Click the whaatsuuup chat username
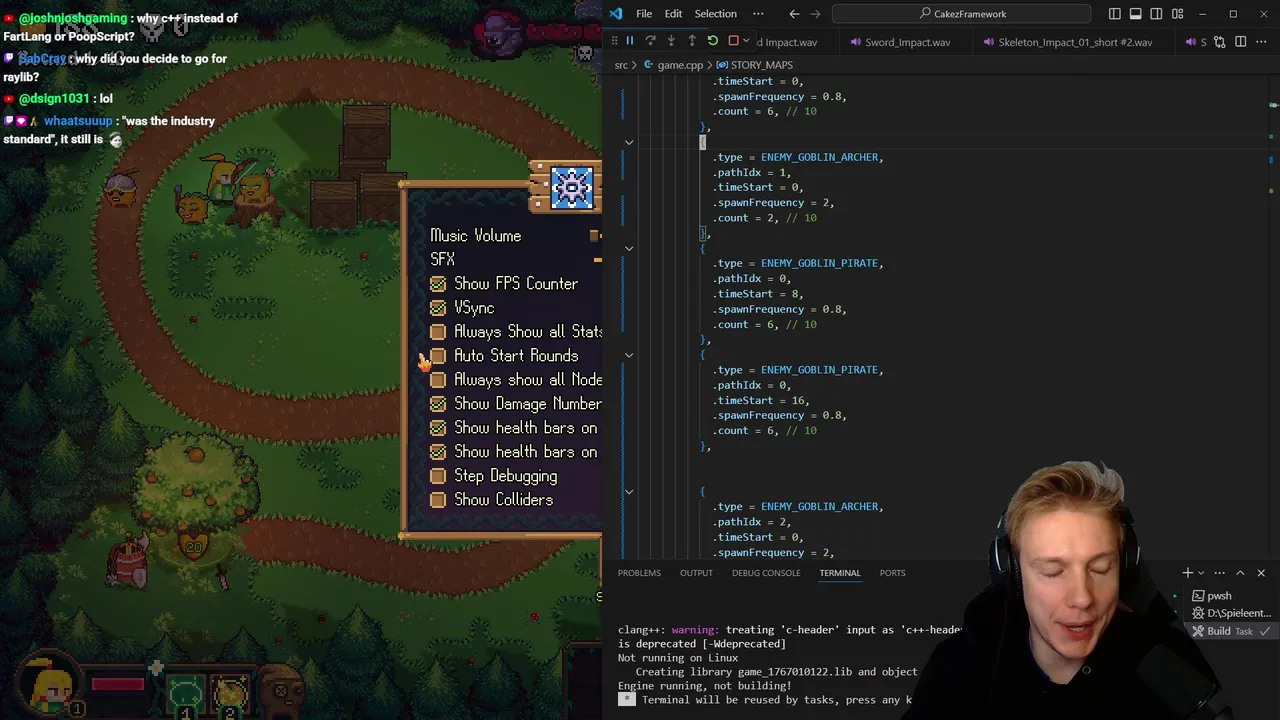 (78, 121)
